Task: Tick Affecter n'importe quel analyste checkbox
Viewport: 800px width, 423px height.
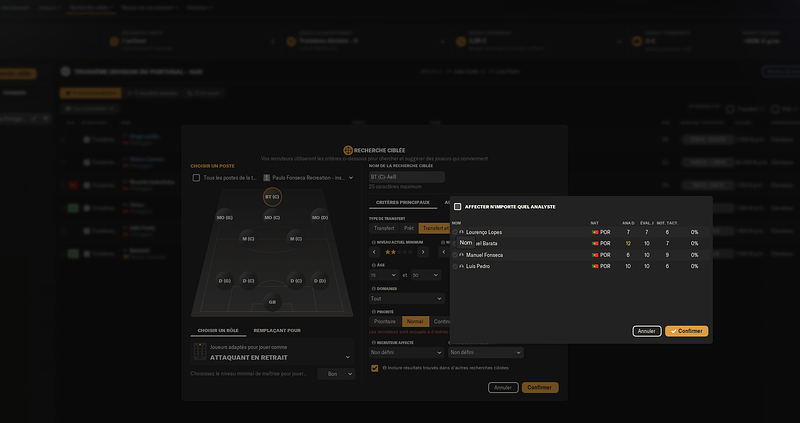Action: pyautogui.click(x=458, y=207)
